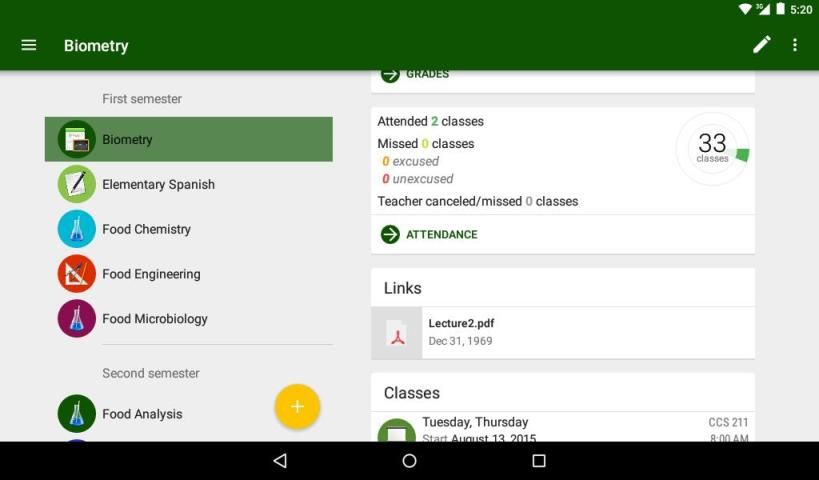Tap the PDF file icon

coord(397,334)
